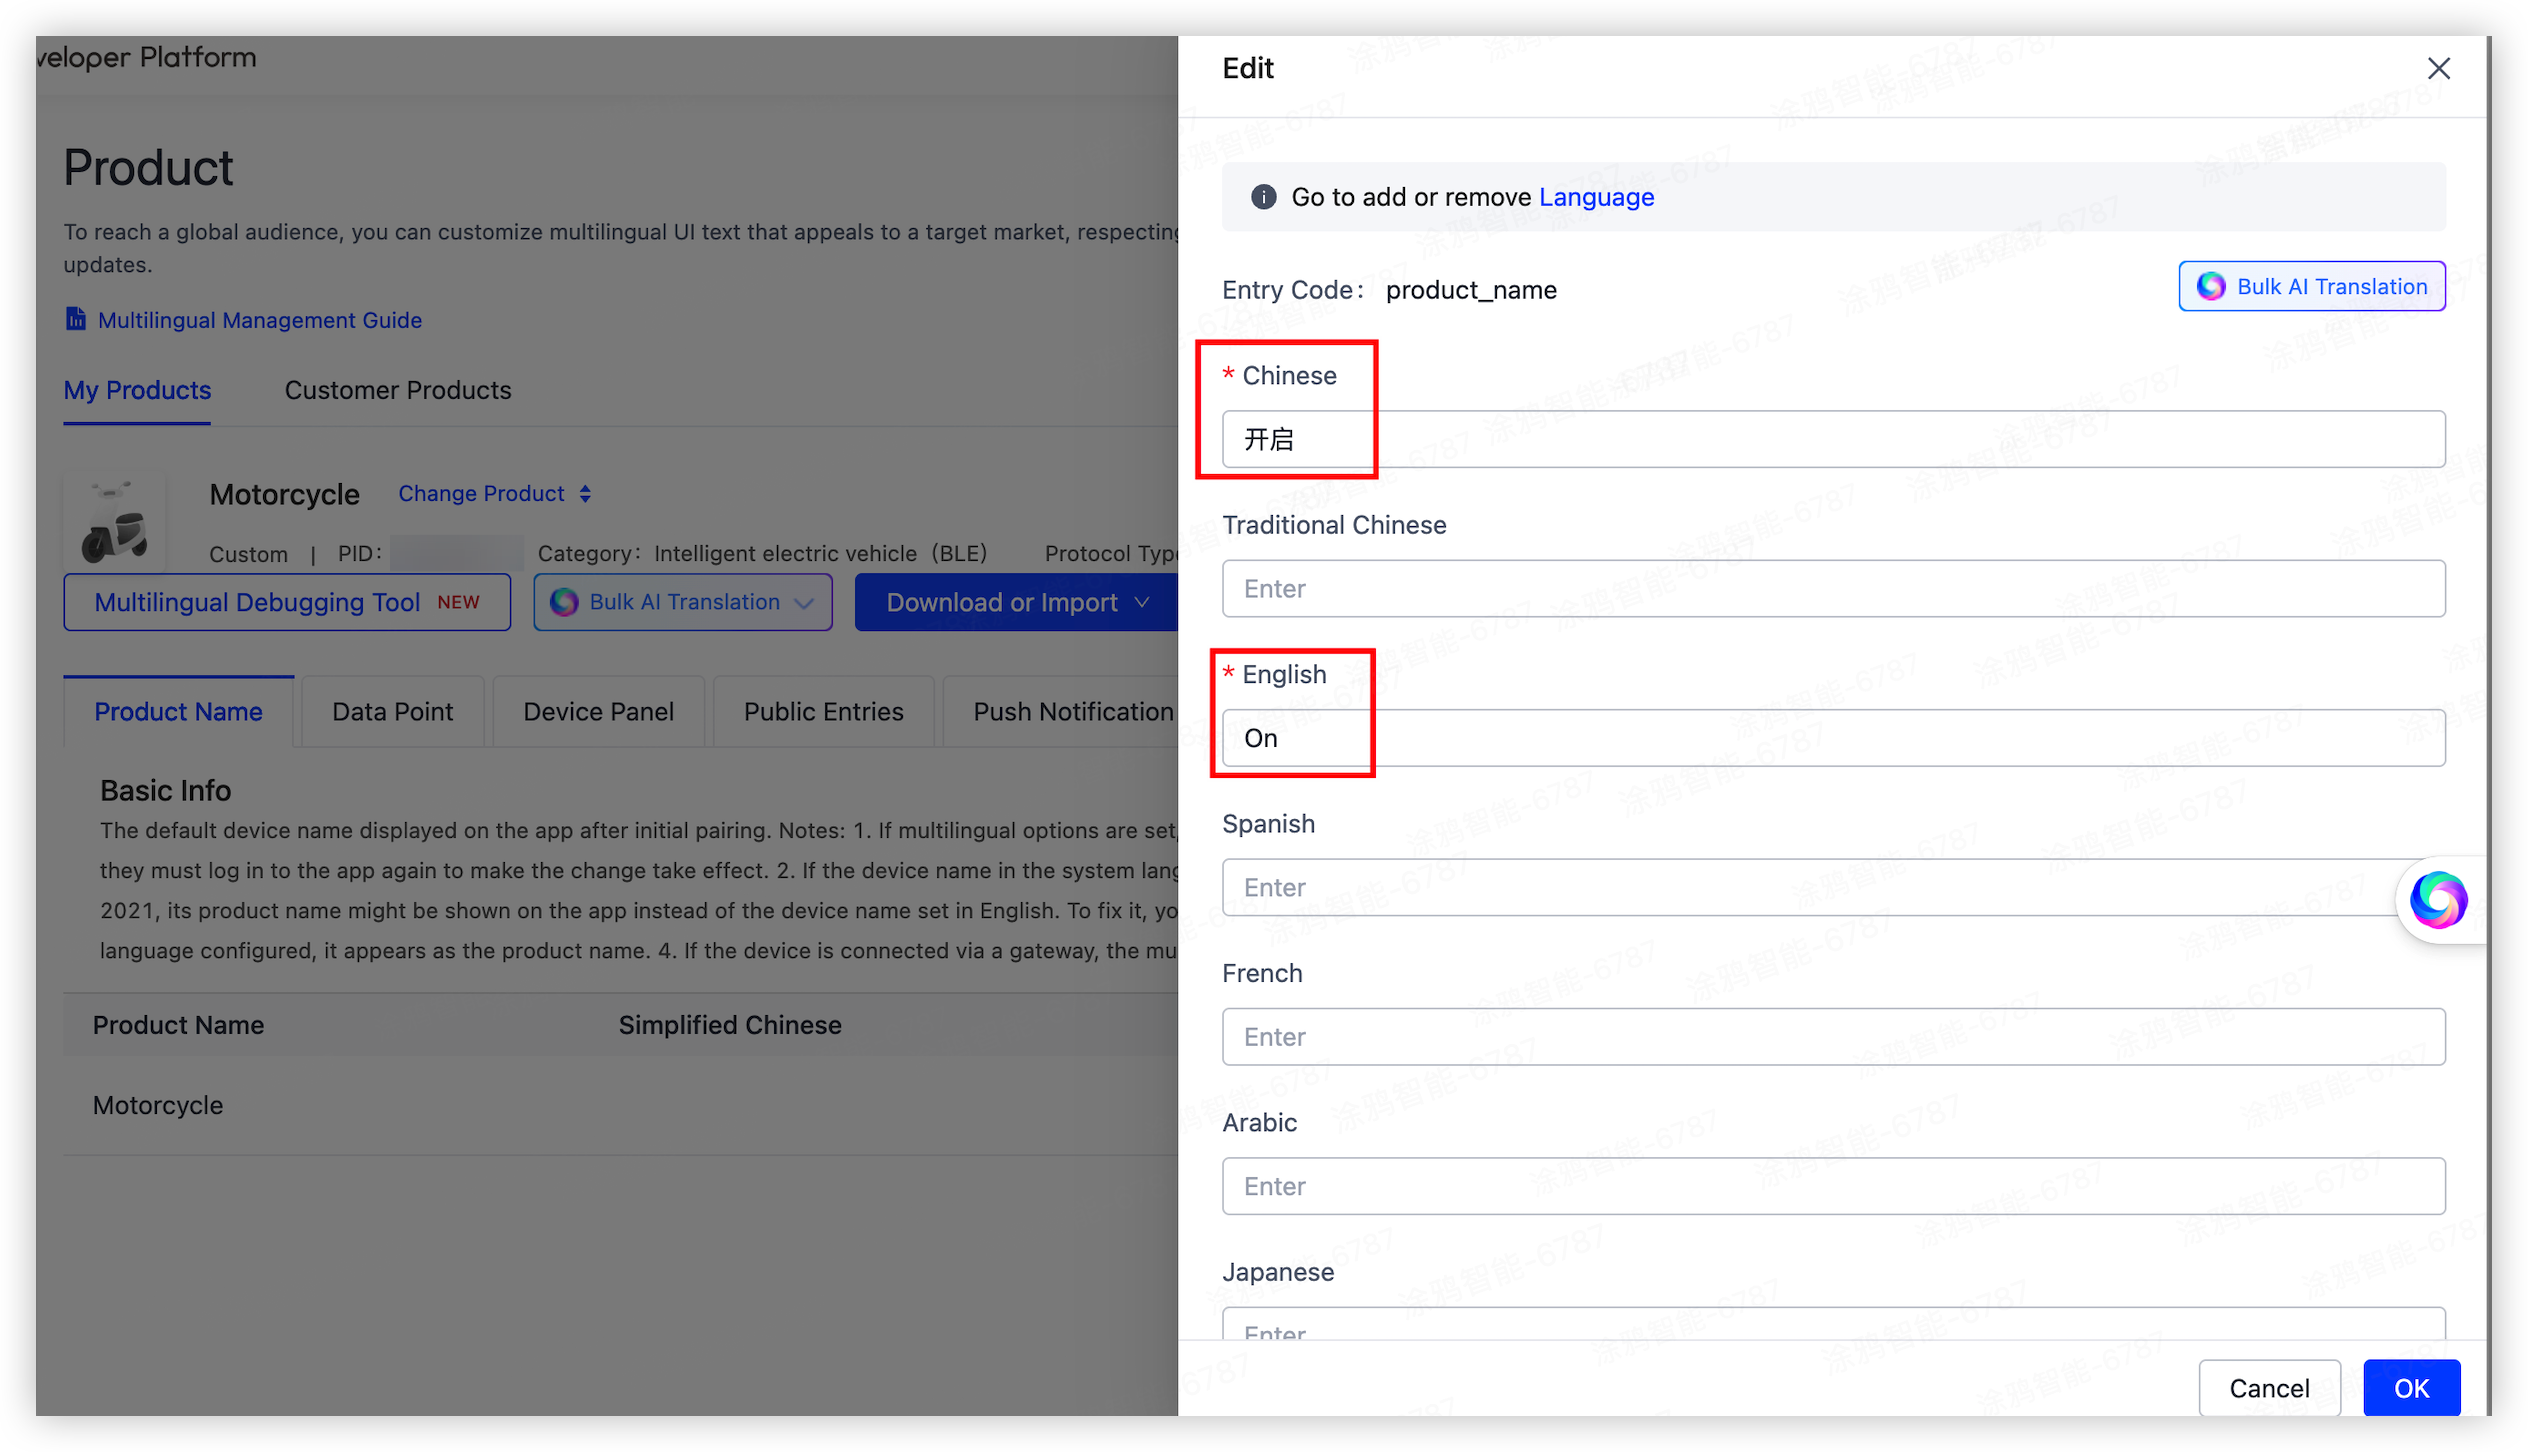Click the swirl icon on the Product page's Bulk AI Translation button
2528x1452 pixels.
point(564,602)
